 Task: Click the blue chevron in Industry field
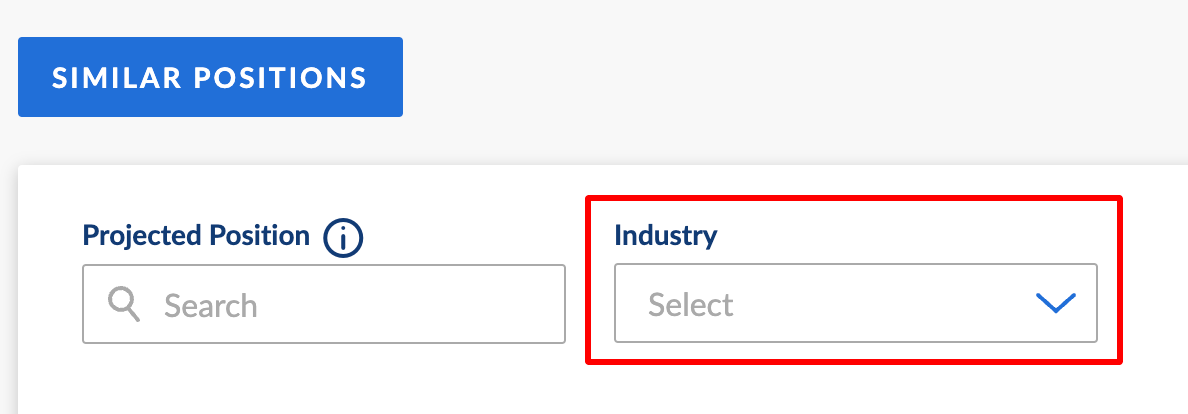[x=1055, y=304]
